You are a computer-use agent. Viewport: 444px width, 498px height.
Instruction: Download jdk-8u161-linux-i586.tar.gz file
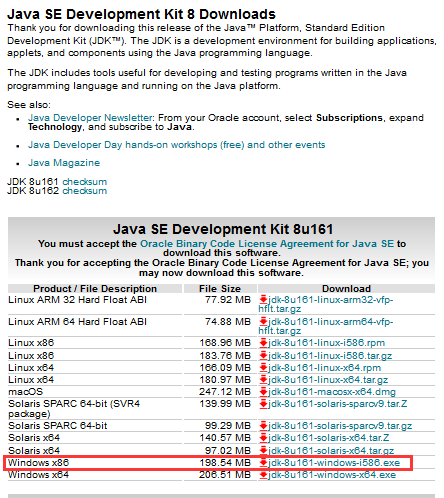pos(330,356)
